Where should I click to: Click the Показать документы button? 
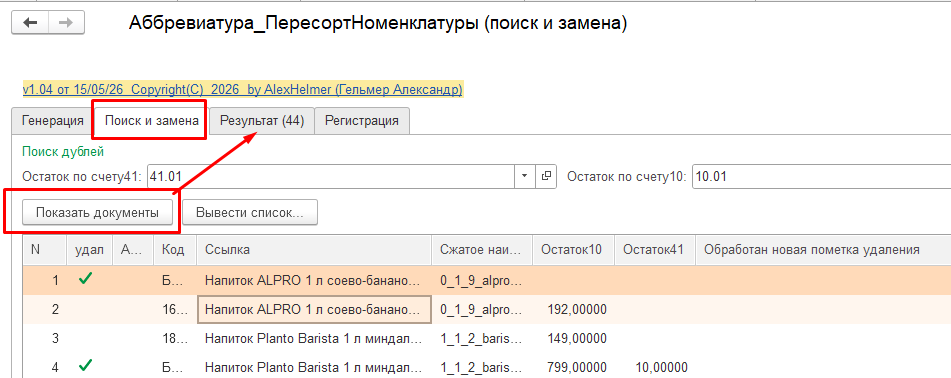click(x=97, y=213)
